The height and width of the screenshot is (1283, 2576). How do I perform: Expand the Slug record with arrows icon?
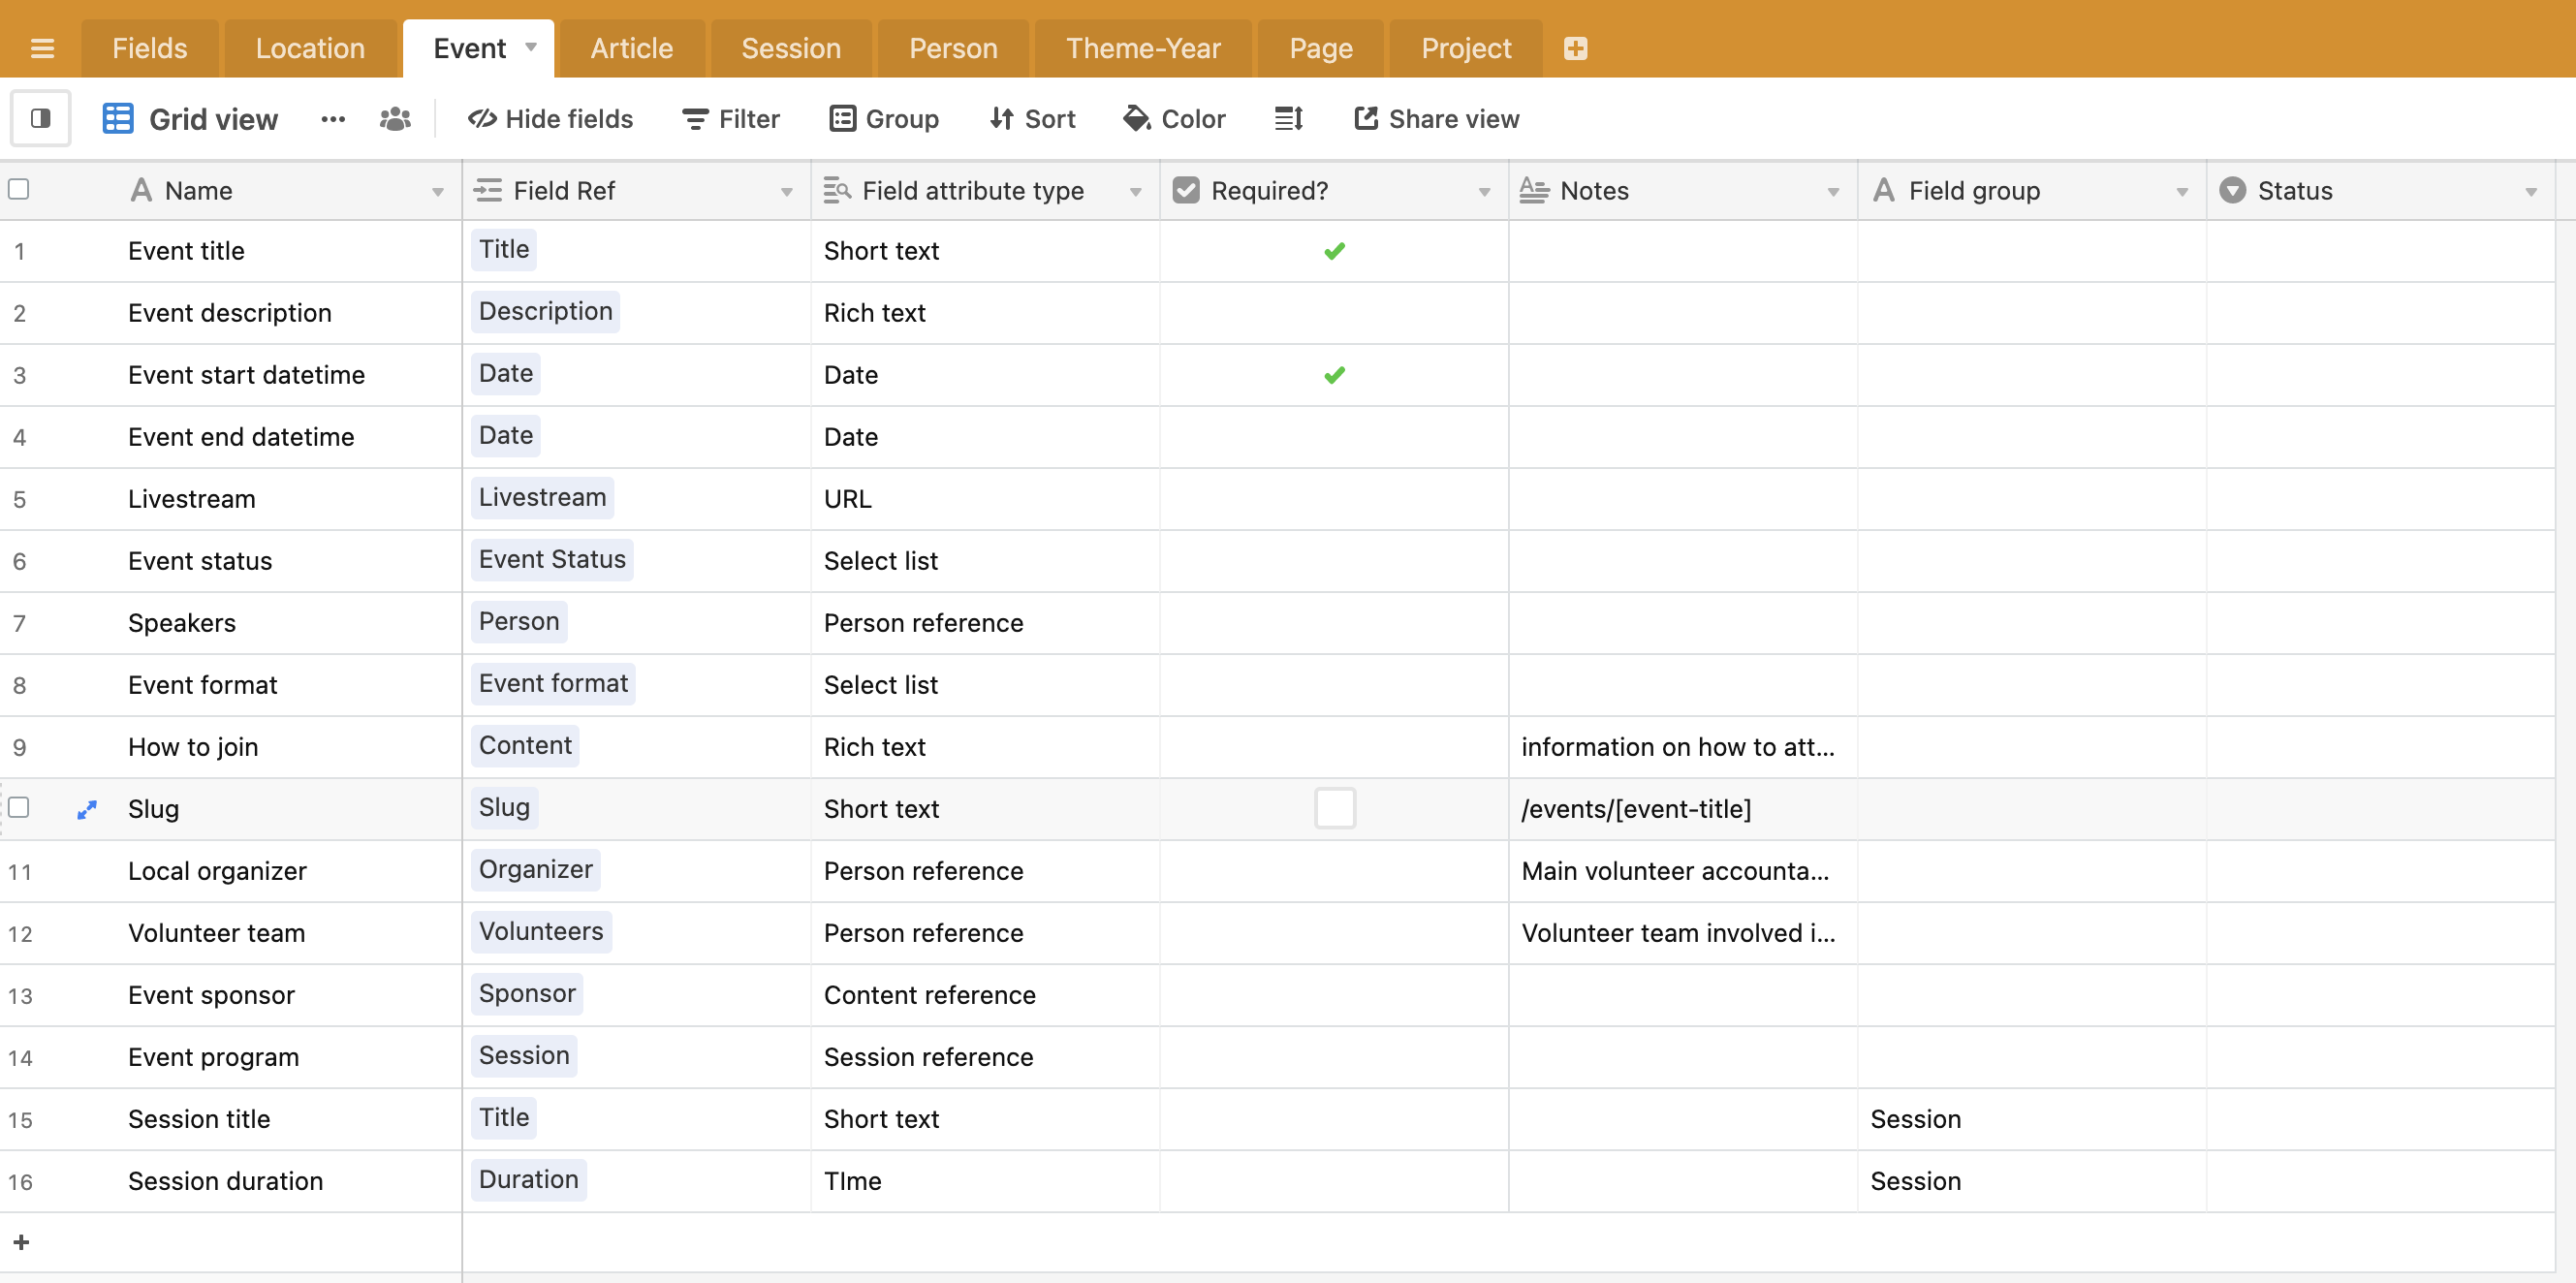tap(87, 809)
